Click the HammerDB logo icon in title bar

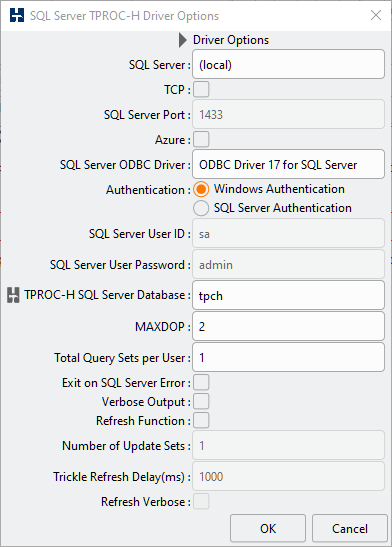coord(17,15)
